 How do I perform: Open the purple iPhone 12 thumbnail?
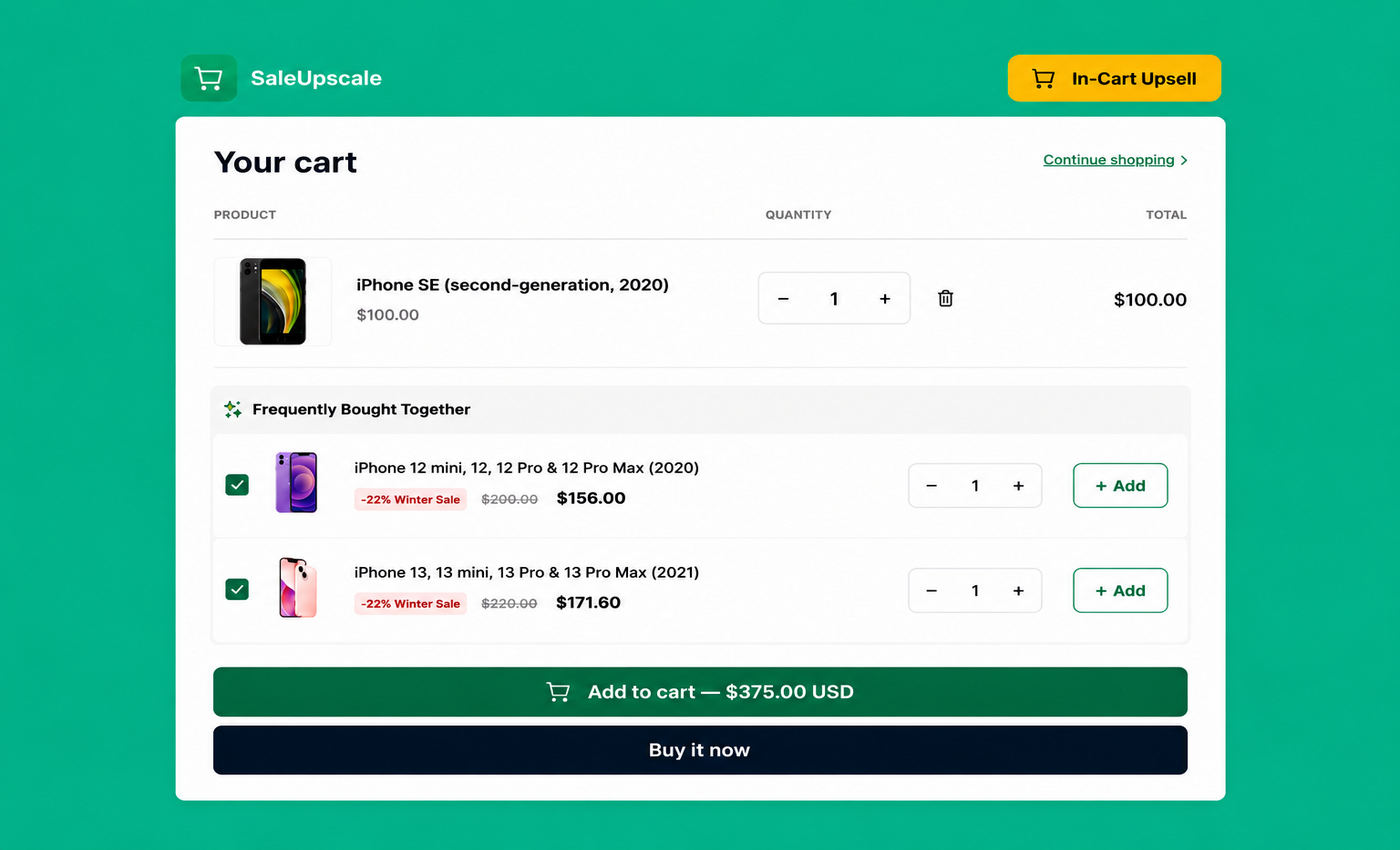pos(296,482)
